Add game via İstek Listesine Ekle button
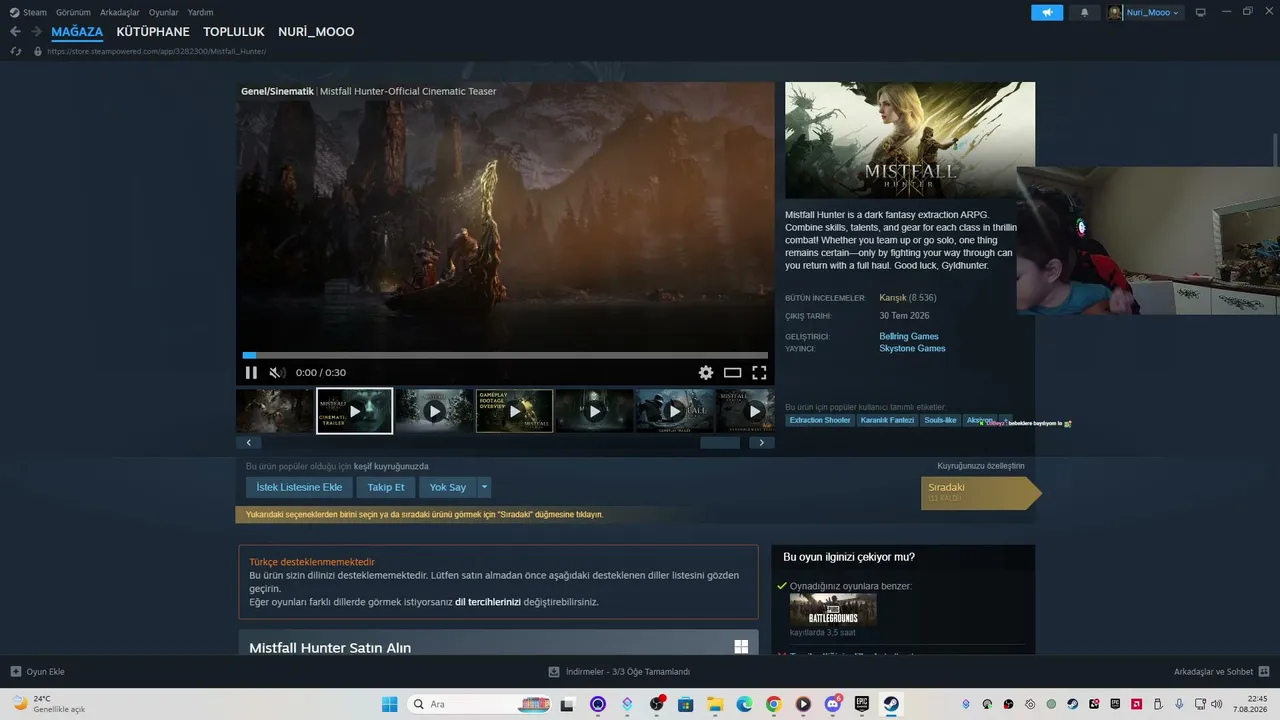Viewport: 1280px width, 720px height. tap(299, 487)
